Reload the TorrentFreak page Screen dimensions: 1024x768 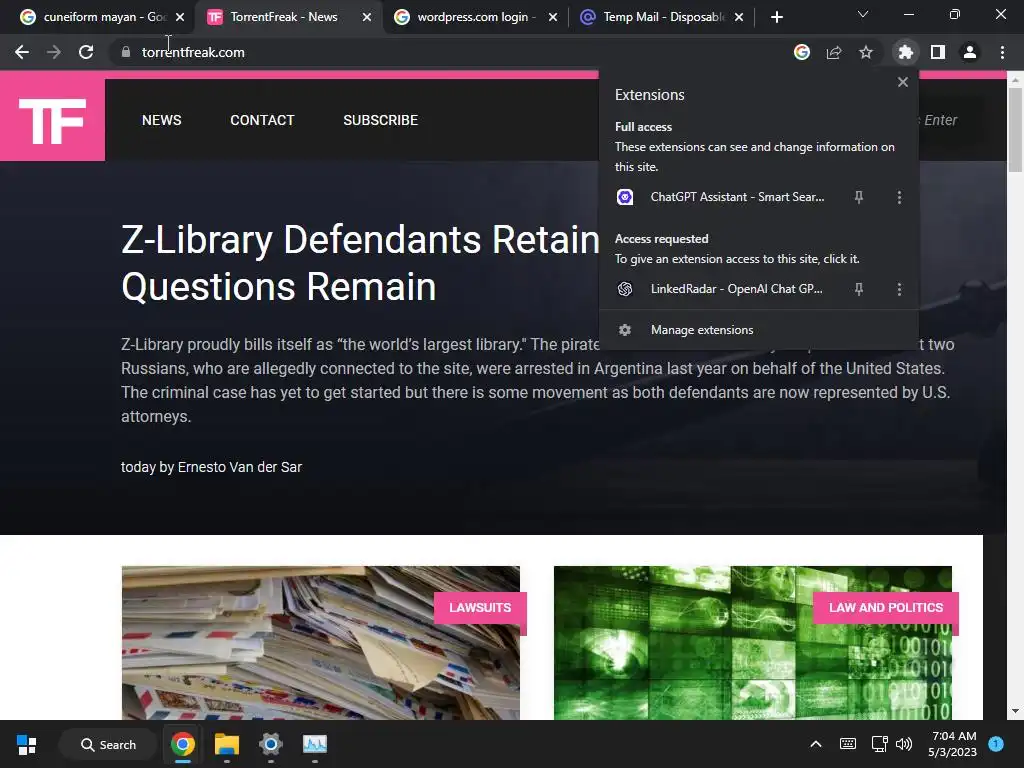pyautogui.click(x=86, y=52)
